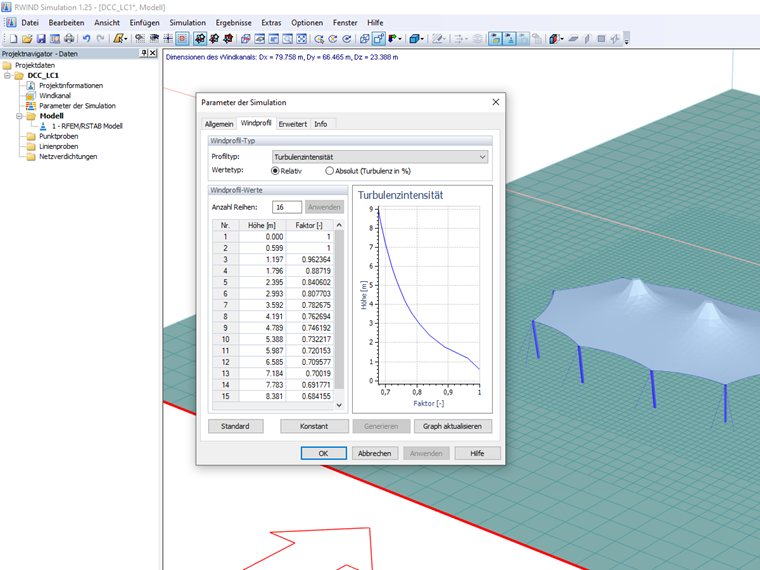Select Absolut (Turbulenz in %) radio button
Image resolution: width=760 pixels, height=570 pixels.
tap(330, 171)
